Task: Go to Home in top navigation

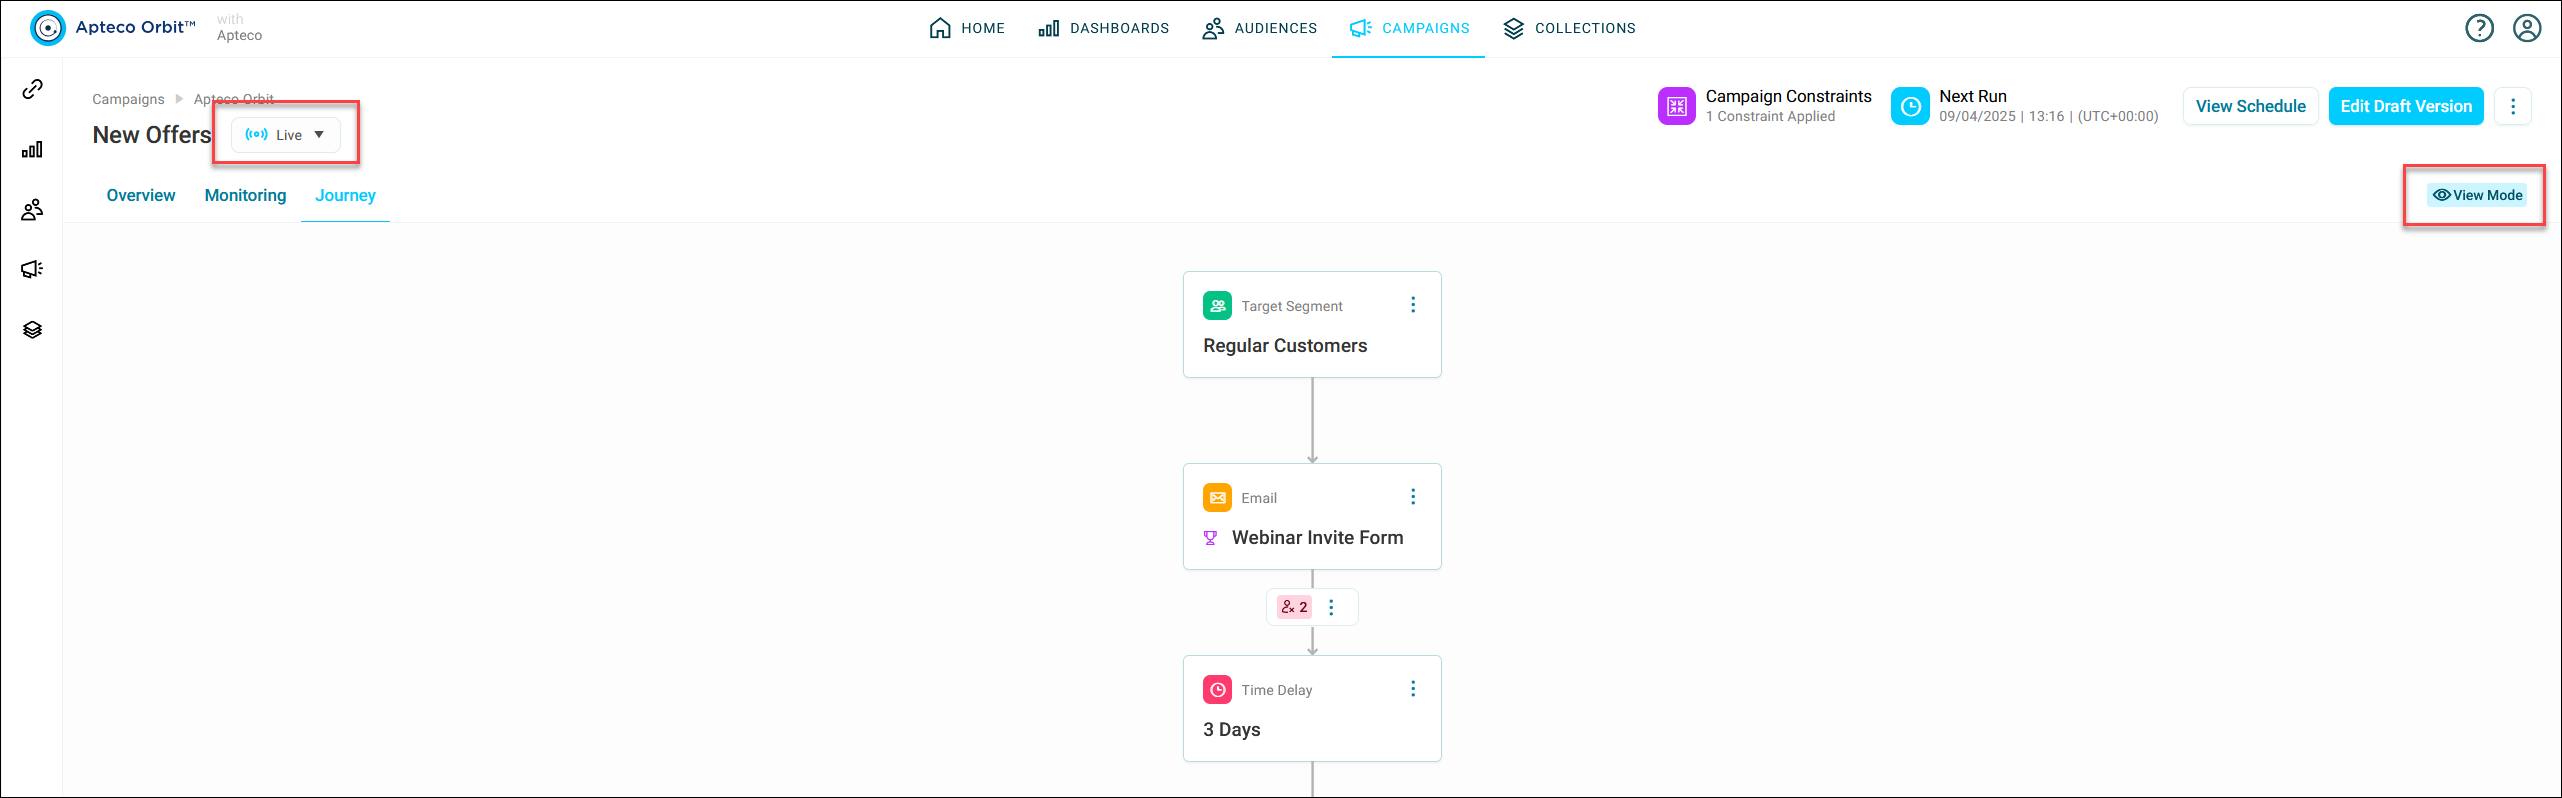Action: click(x=967, y=28)
